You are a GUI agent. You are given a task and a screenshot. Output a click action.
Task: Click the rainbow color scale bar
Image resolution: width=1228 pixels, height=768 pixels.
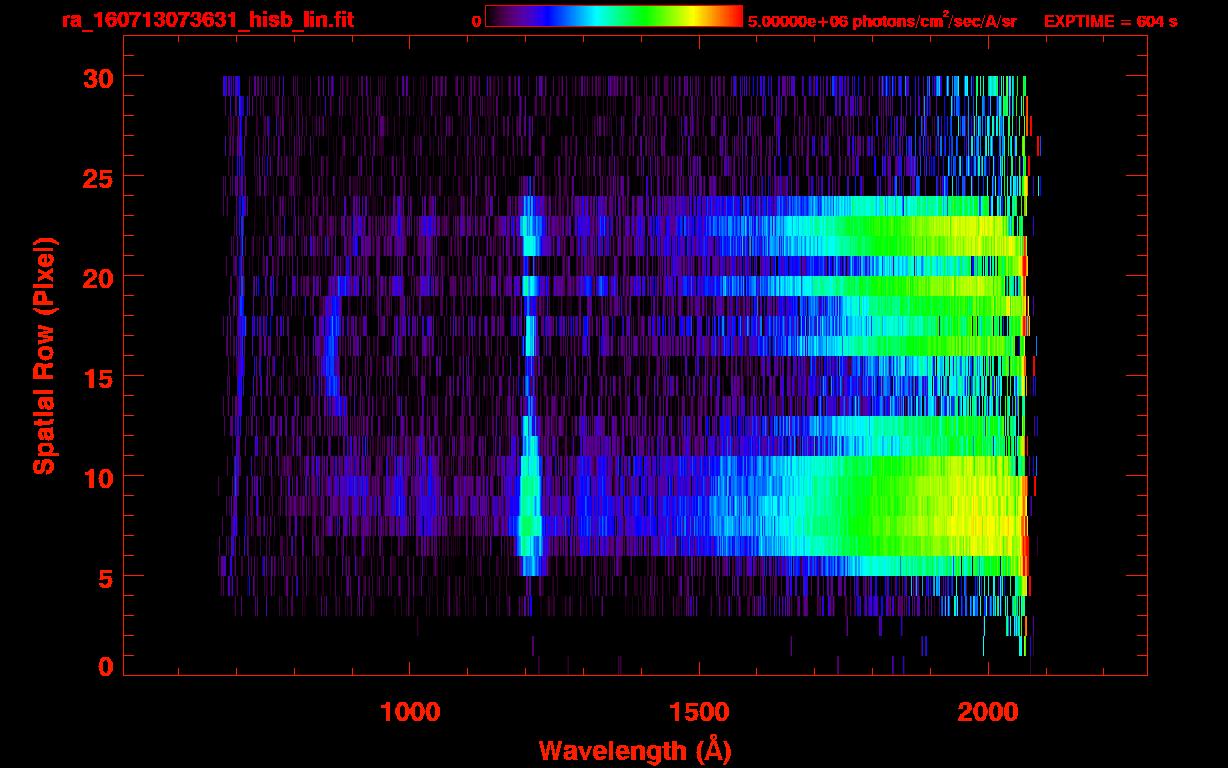pyautogui.click(x=614, y=16)
